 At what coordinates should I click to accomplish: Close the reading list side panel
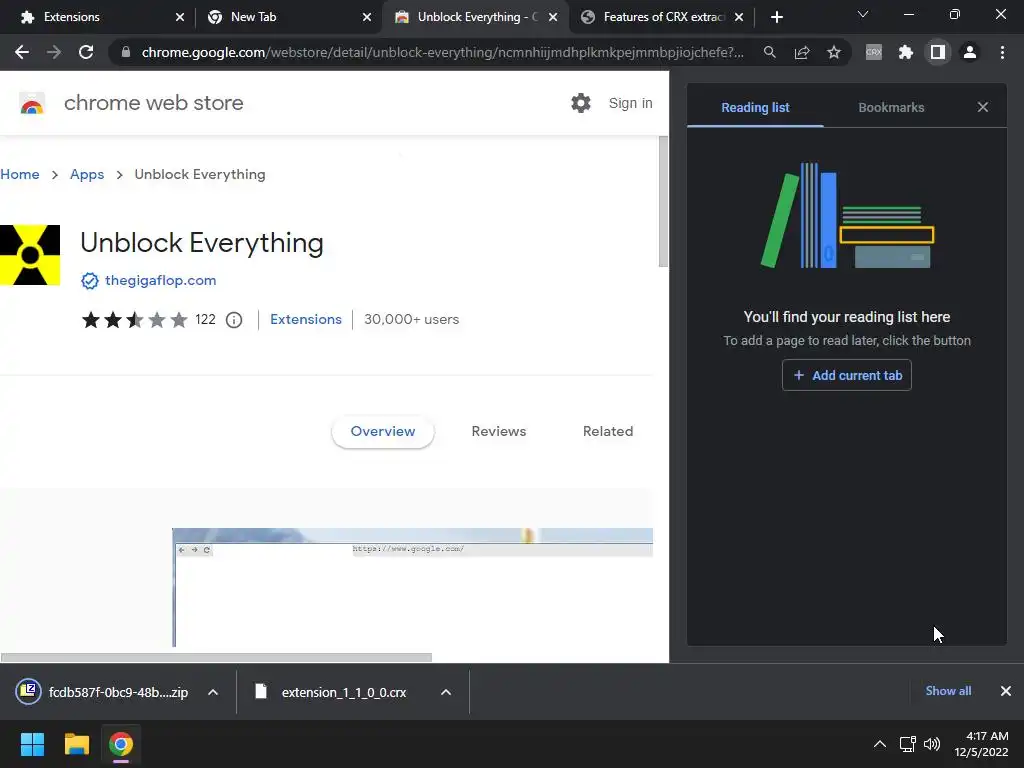tap(983, 107)
